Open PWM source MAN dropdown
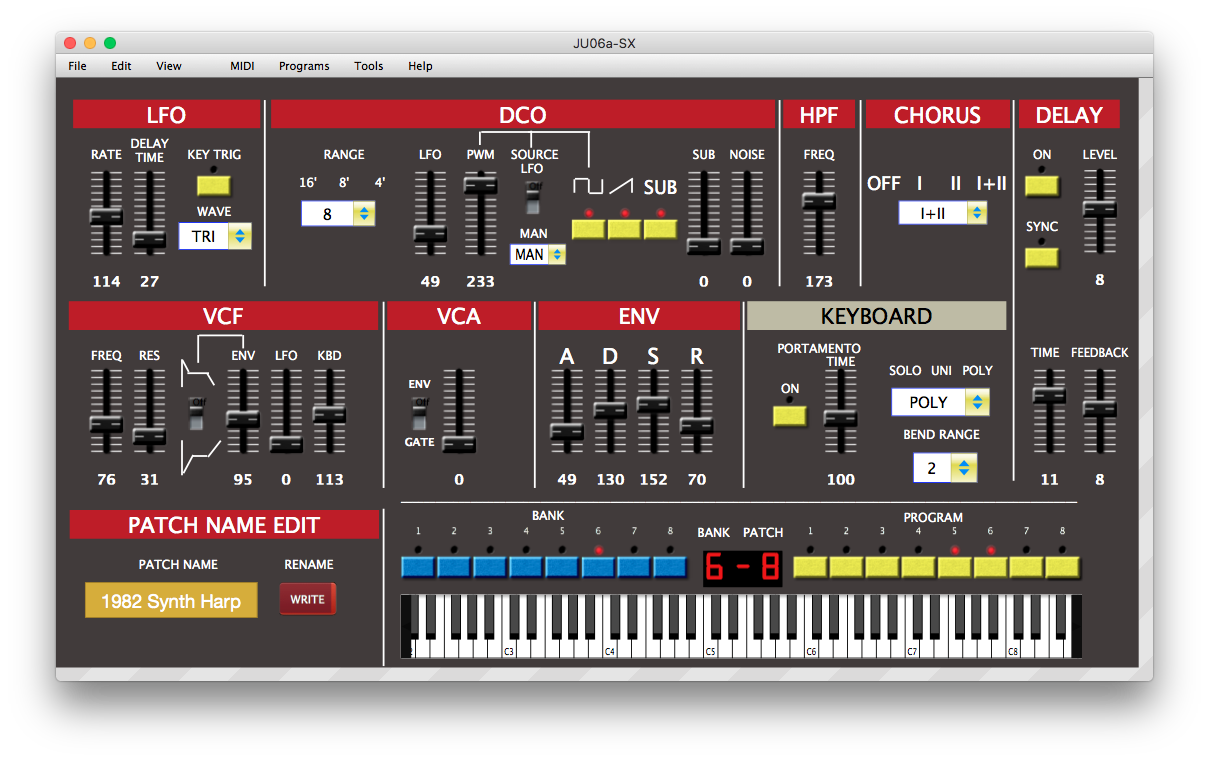Viewport: 1209px width, 761px height. coord(538,255)
